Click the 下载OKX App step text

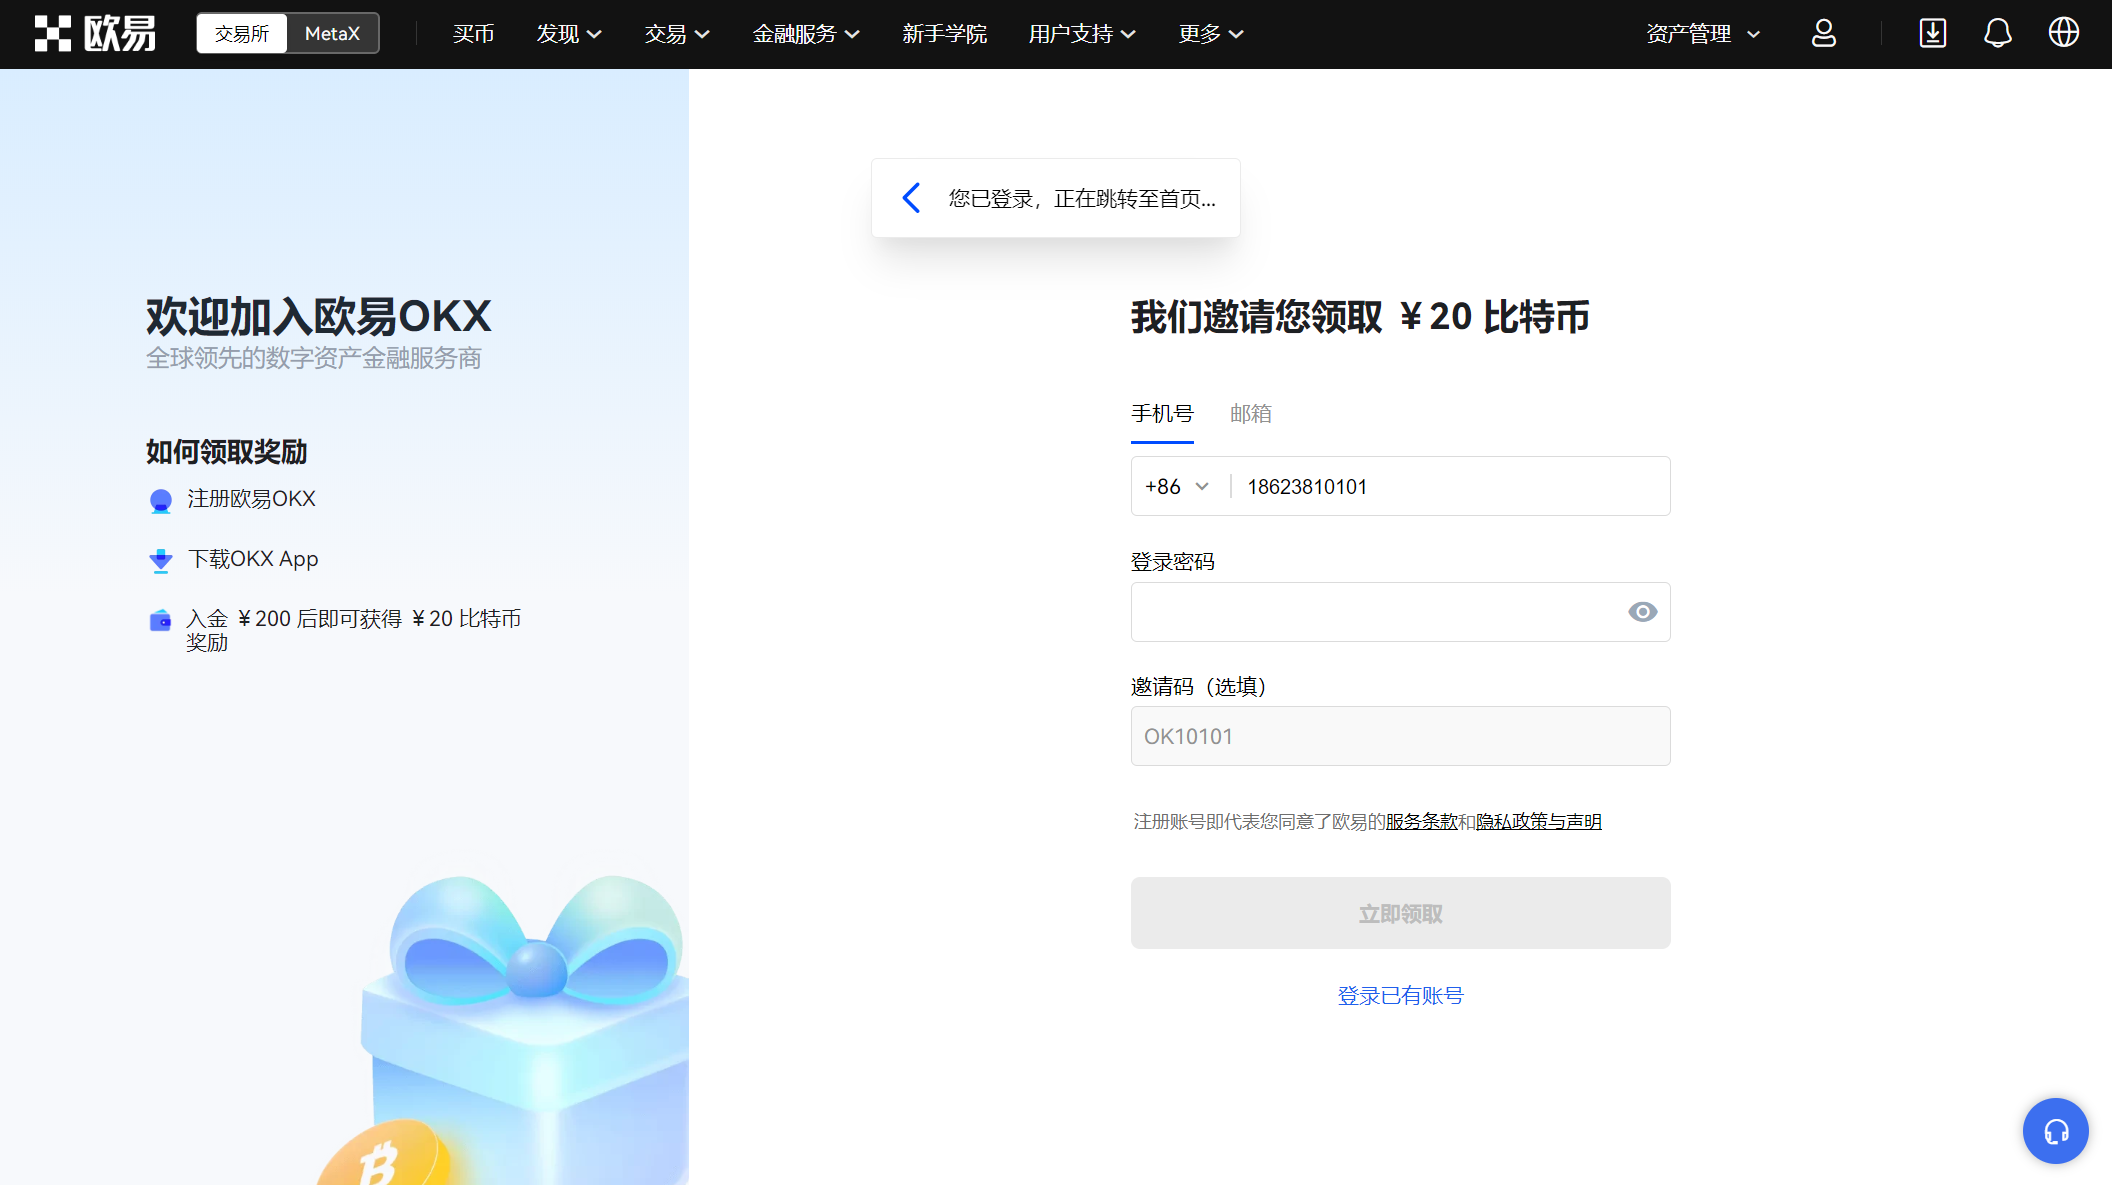(253, 559)
